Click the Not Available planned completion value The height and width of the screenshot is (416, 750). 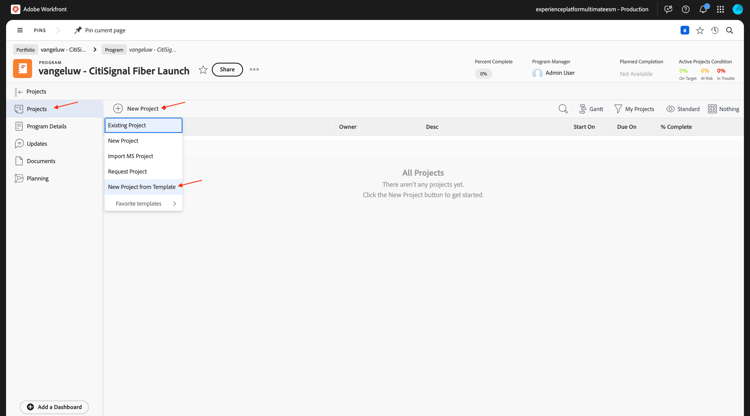(x=636, y=74)
